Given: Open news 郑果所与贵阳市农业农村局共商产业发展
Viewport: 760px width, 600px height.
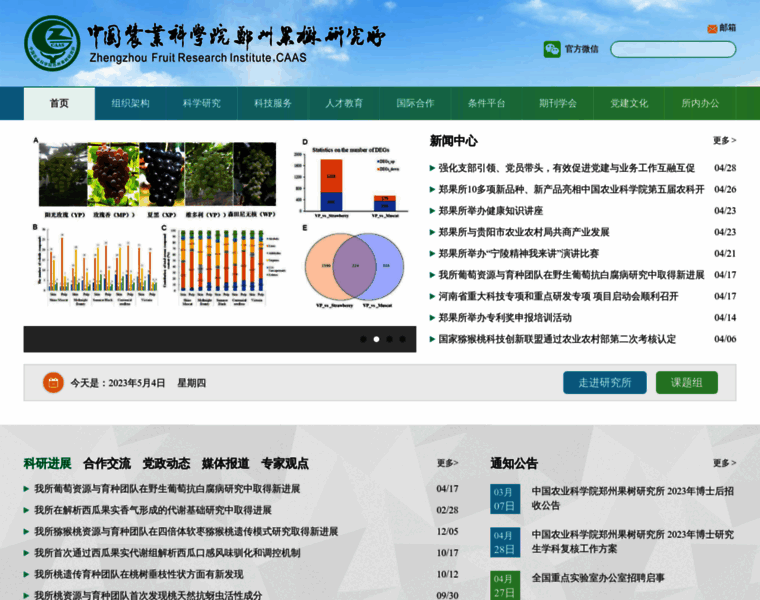Looking at the screenshot, I should point(523,232).
